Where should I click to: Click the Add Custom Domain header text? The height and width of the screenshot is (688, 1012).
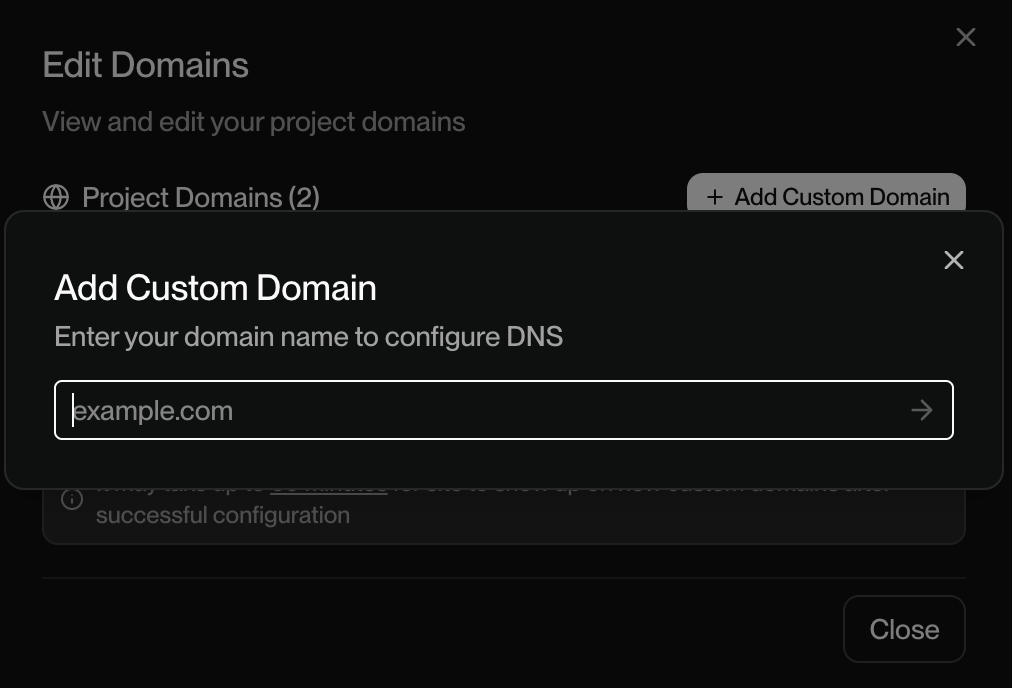click(x=215, y=288)
